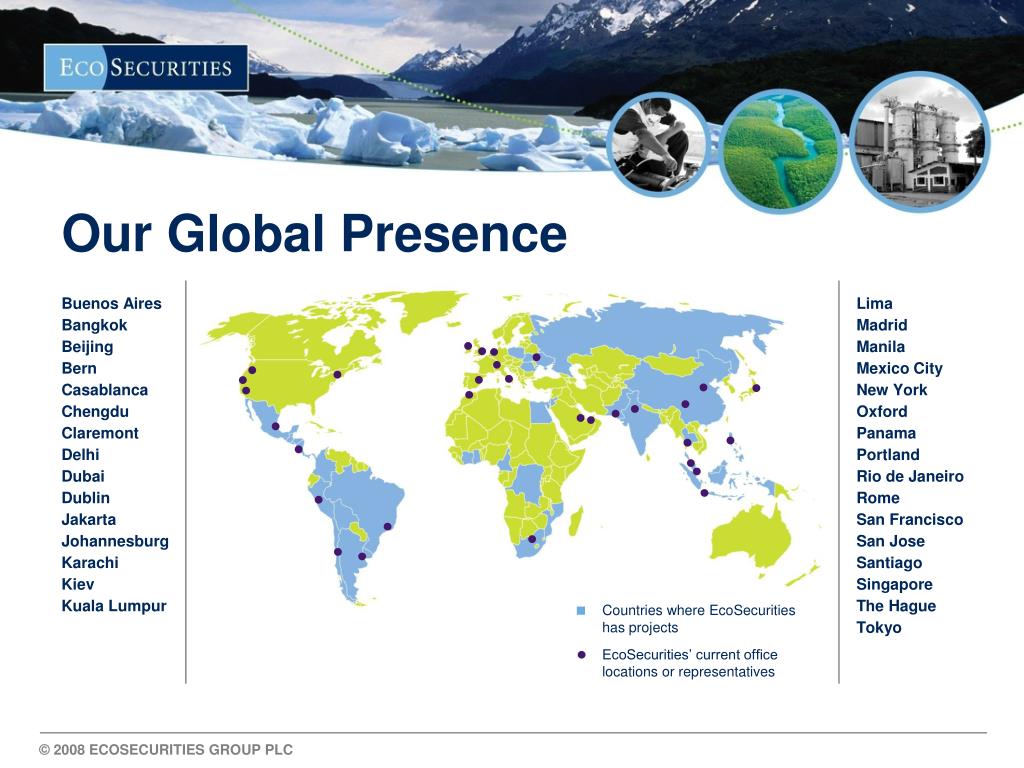Select 'Portland' in the right city list
Image resolution: width=1024 pixels, height=768 pixels.
pos(888,455)
